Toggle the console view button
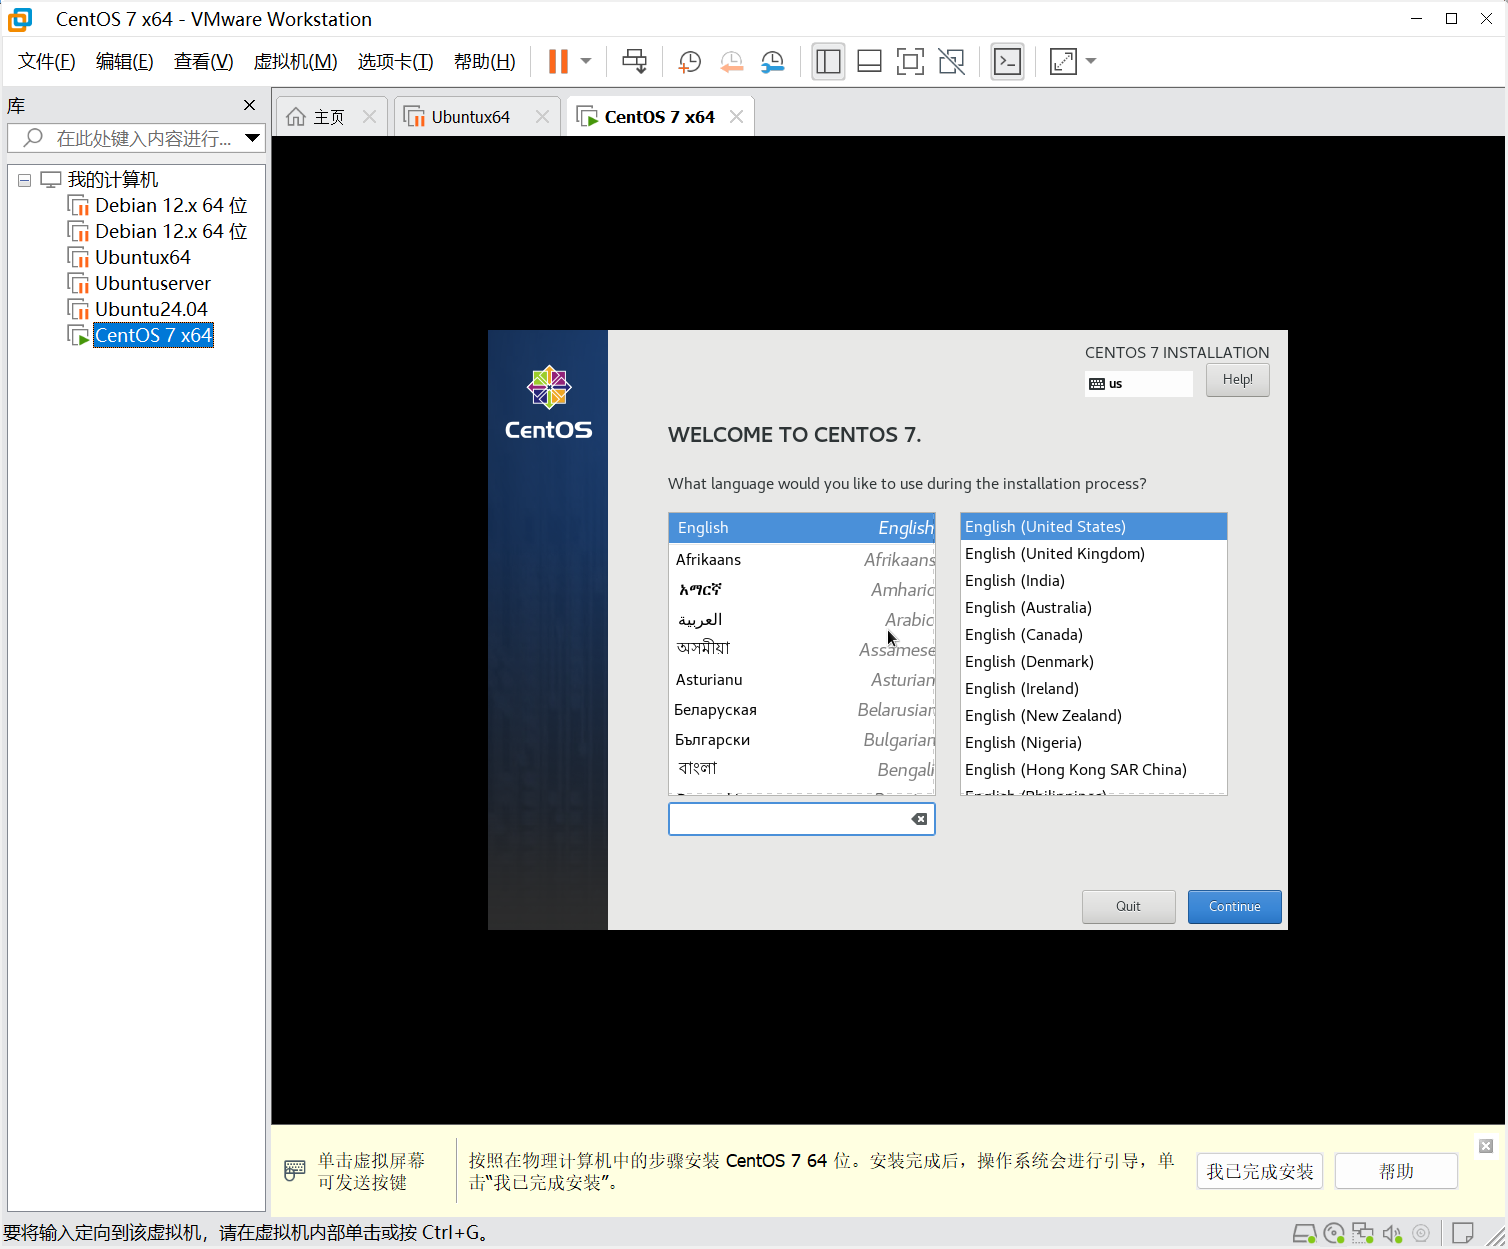The image size is (1508, 1249). [1007, 61]
